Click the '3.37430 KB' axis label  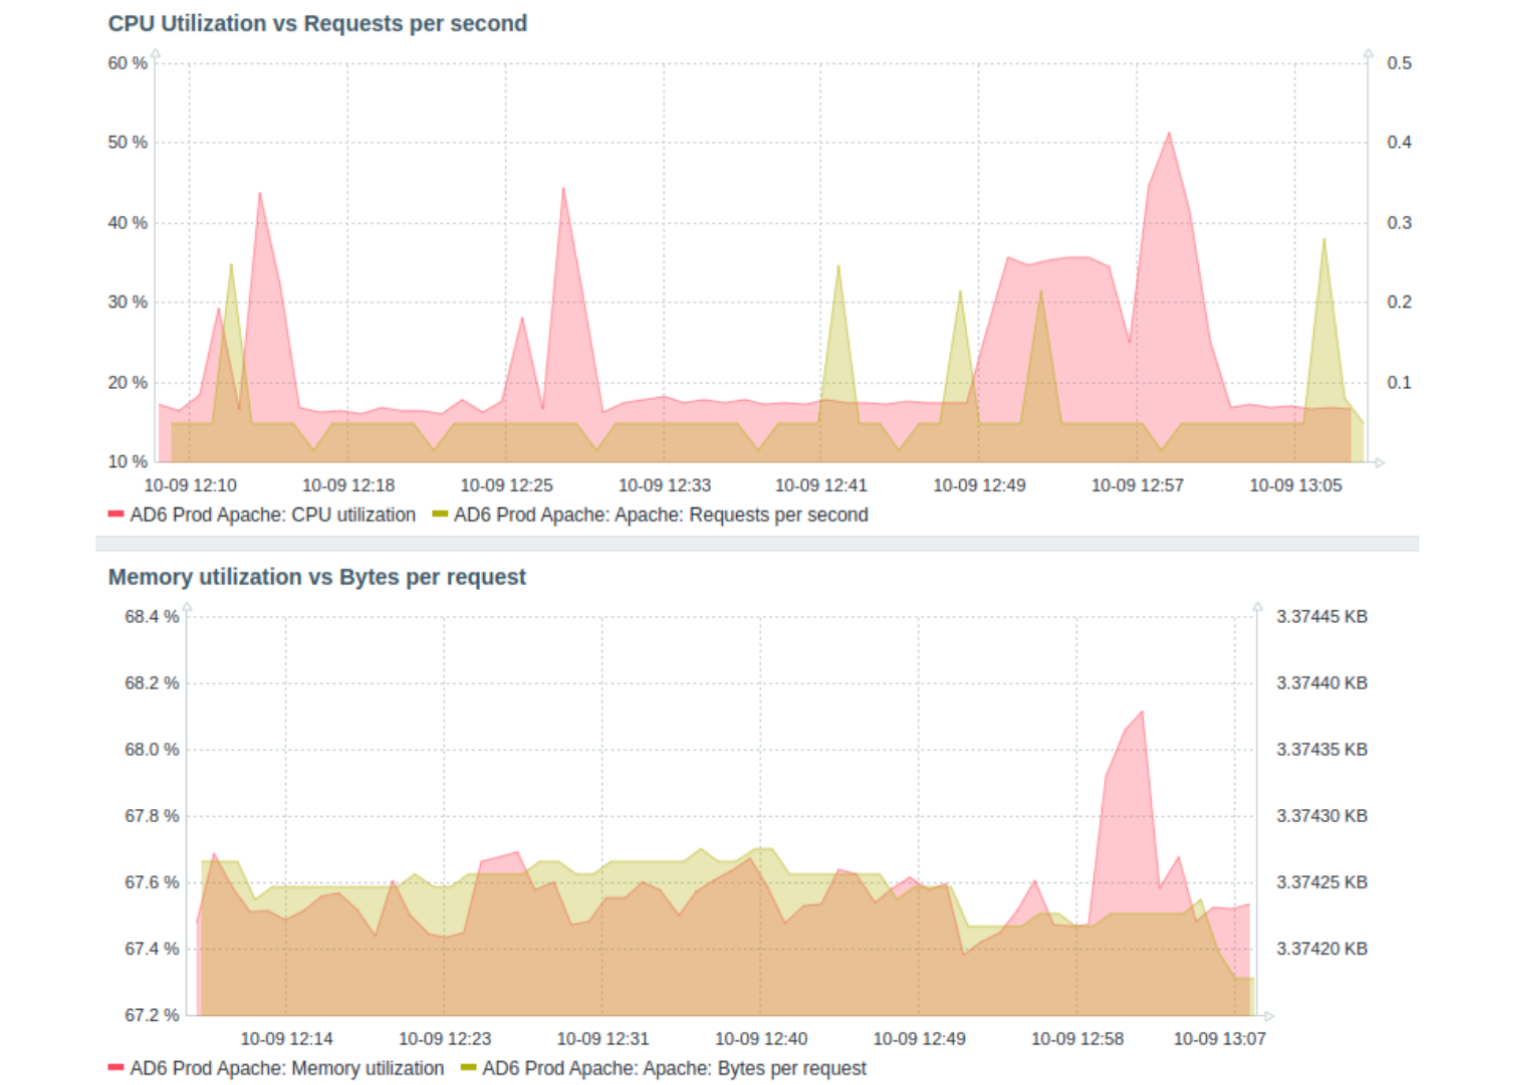point(1322,816)
